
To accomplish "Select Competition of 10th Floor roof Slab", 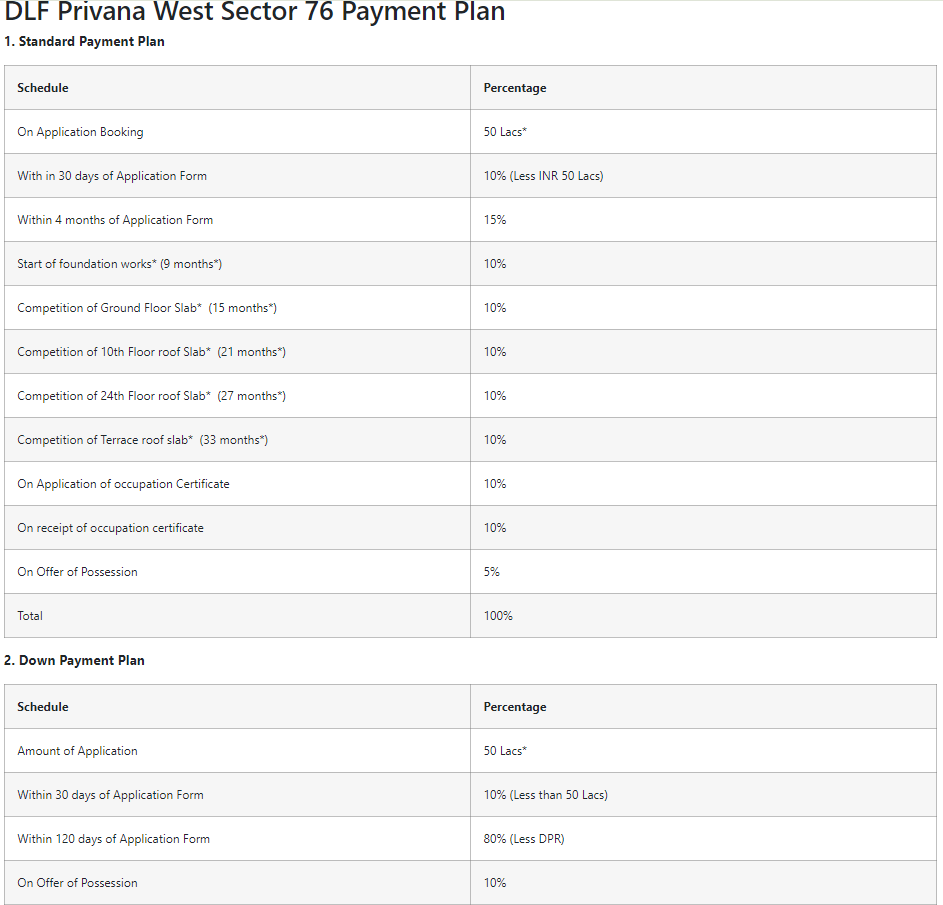I will (x=152, y=352).
